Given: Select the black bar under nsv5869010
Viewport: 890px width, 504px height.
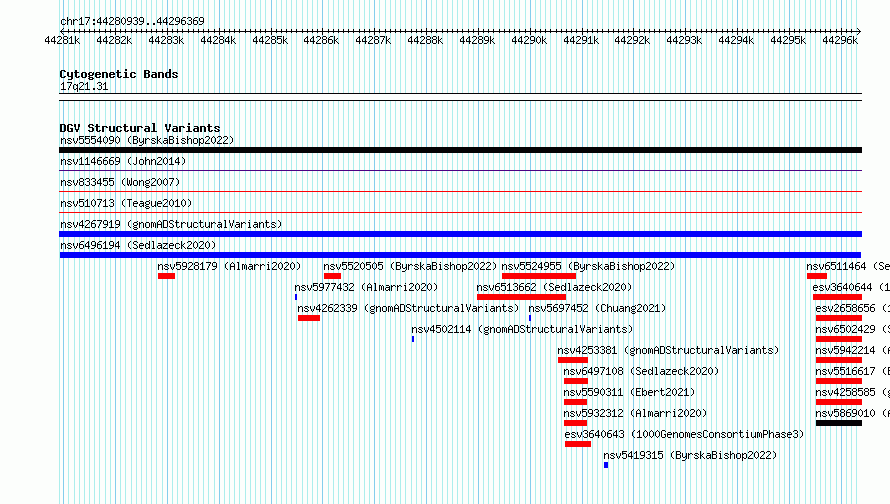Looking at the screenshot, I should pos(839,423).
